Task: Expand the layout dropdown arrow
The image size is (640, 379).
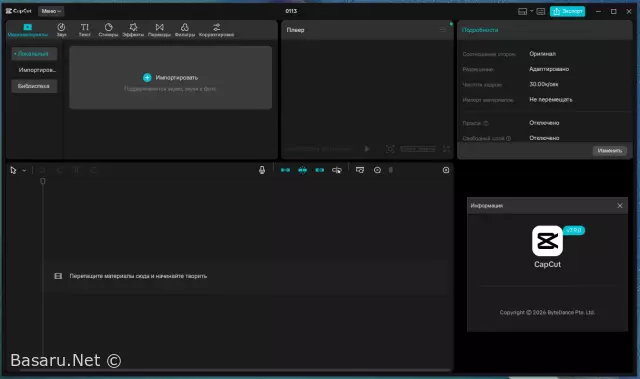Action: click(x=531, y=11)
